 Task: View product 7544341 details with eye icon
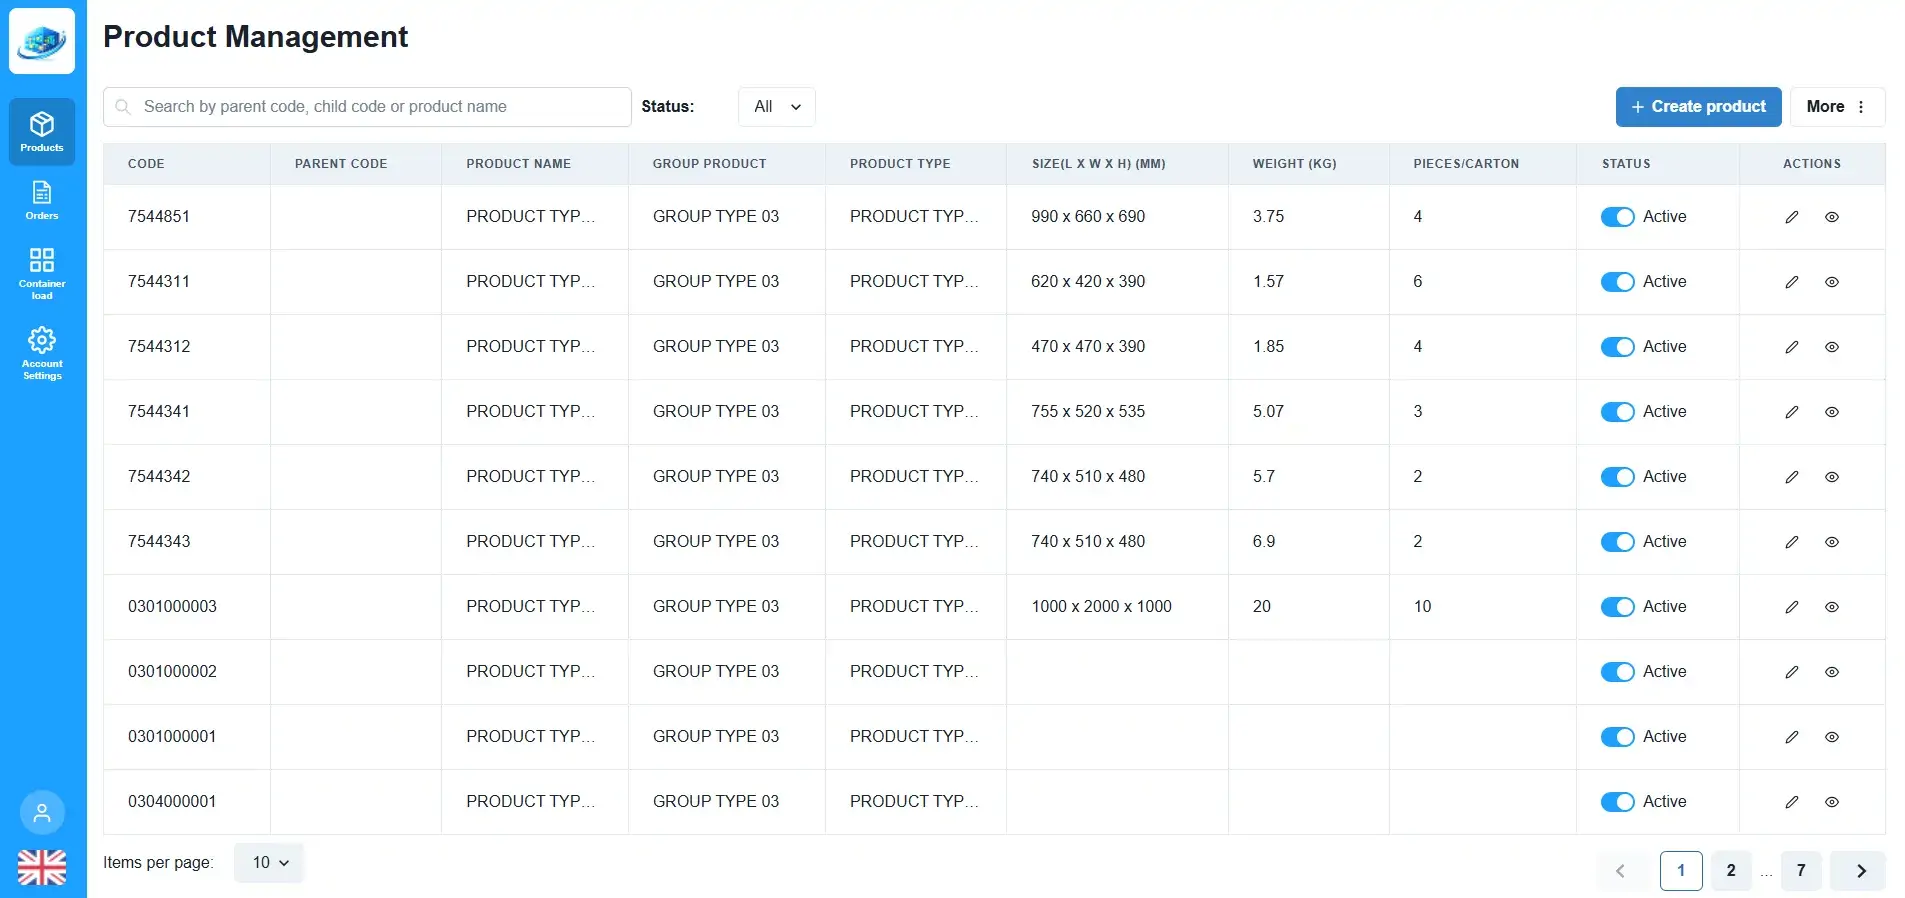click(x=1832, y=412)
